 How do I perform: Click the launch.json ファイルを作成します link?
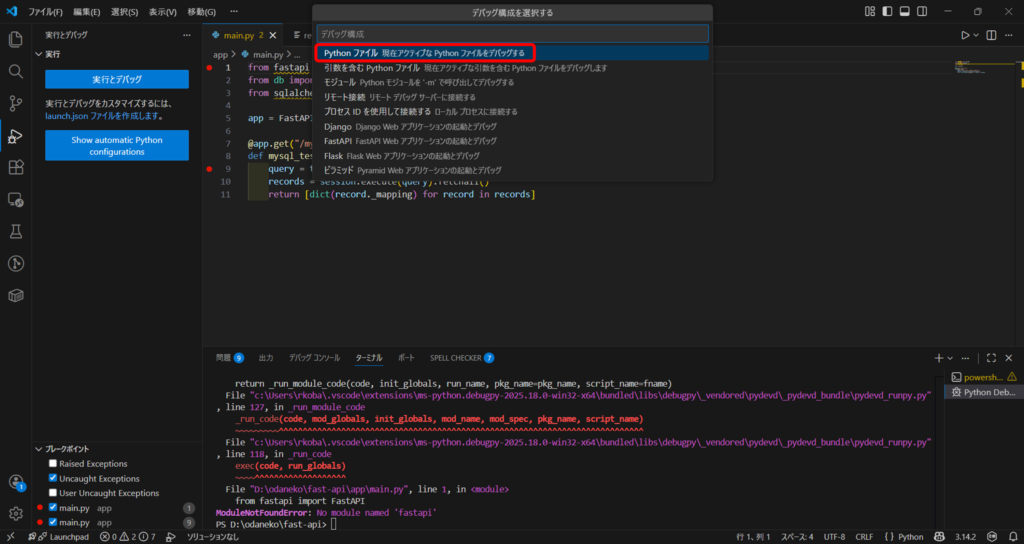(x=104, y=116)
